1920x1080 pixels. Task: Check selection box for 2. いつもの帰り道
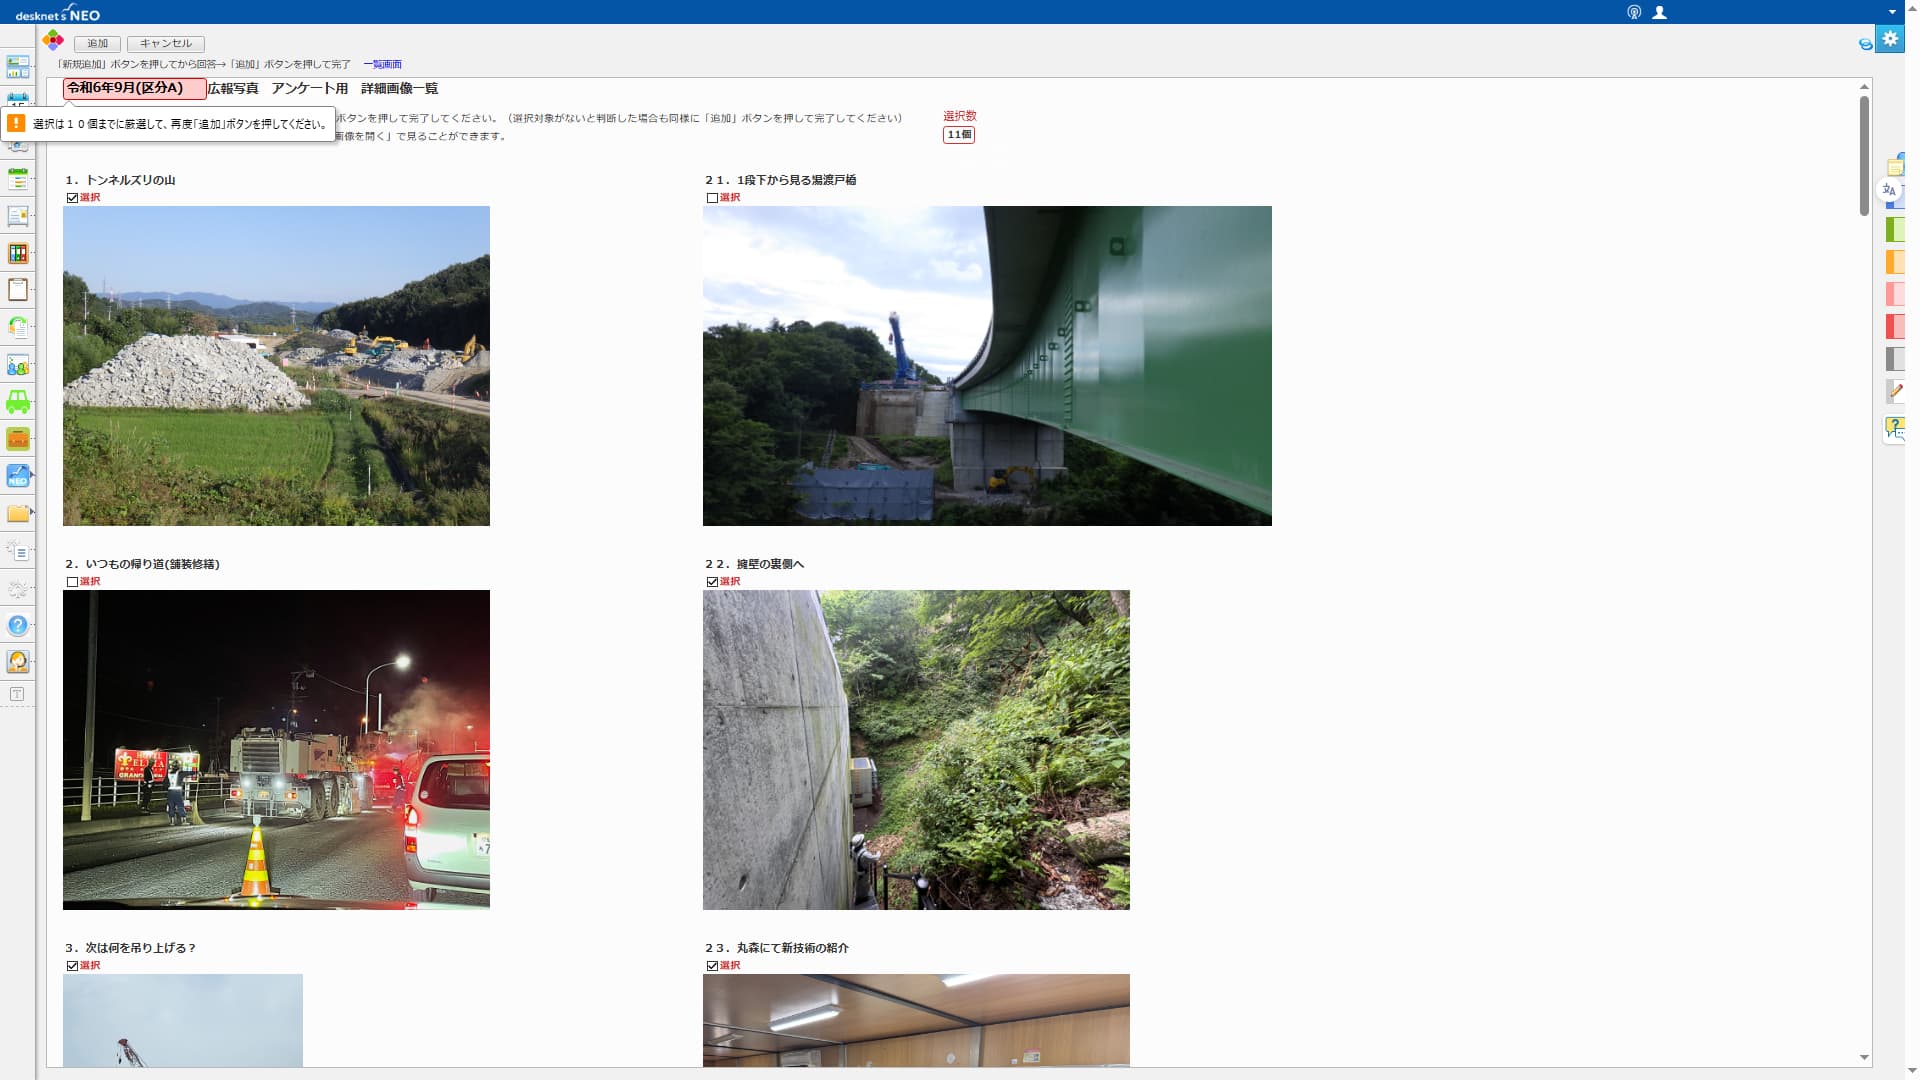click(72, 582)
